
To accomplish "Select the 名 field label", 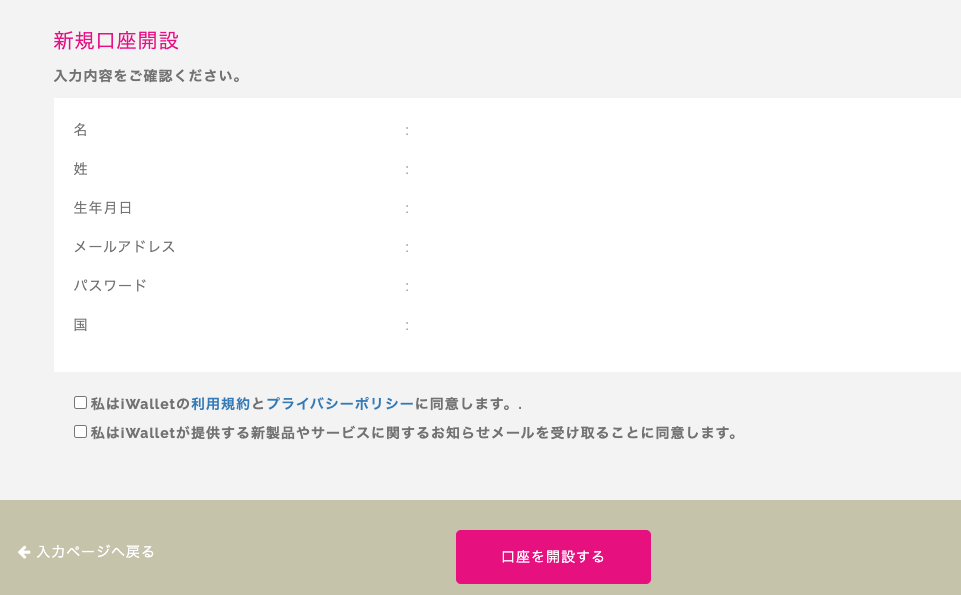I will [x=80, y=130].
